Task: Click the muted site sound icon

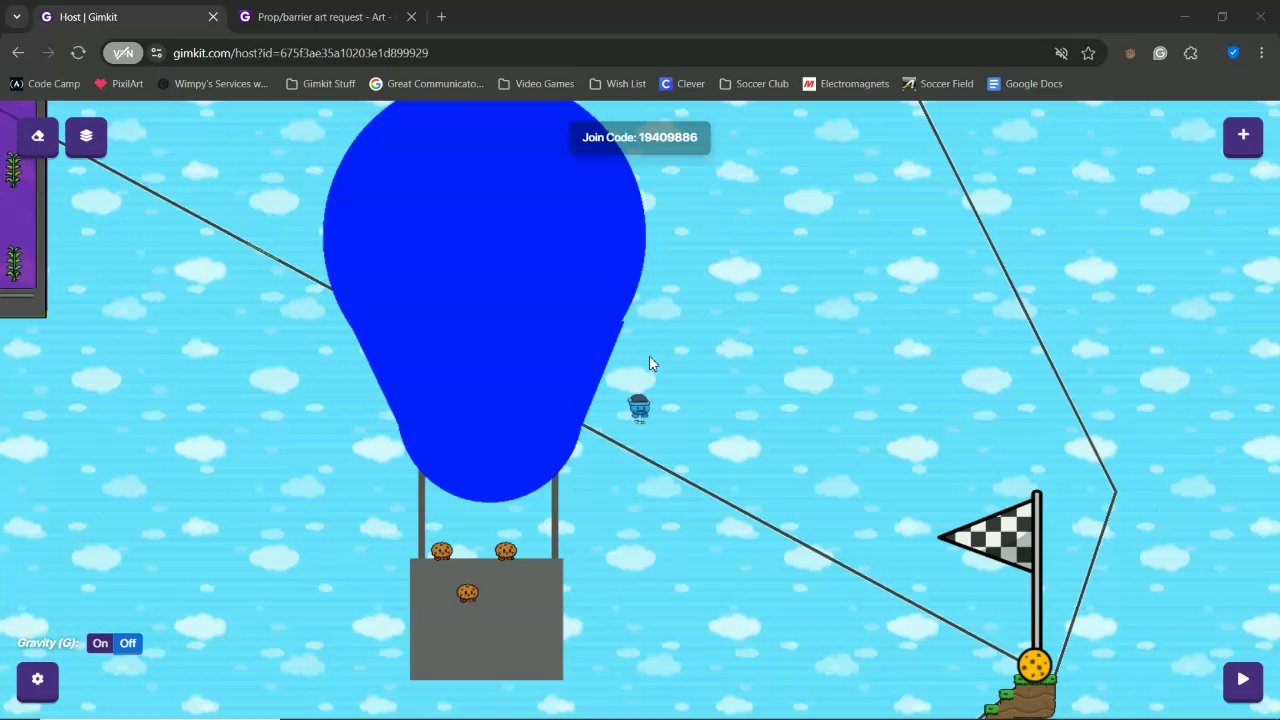Action: tap(1061, 53)
